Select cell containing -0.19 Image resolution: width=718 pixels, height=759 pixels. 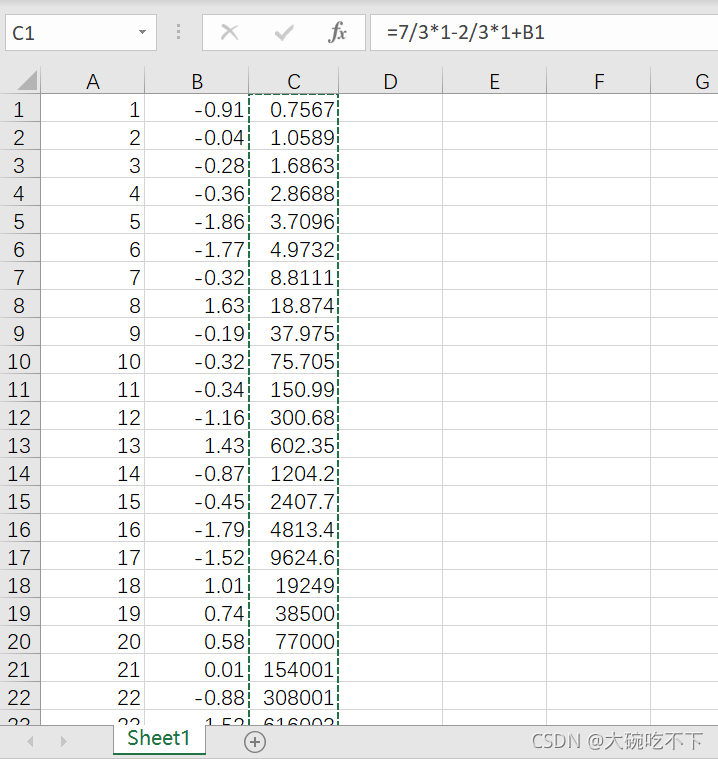197,333
